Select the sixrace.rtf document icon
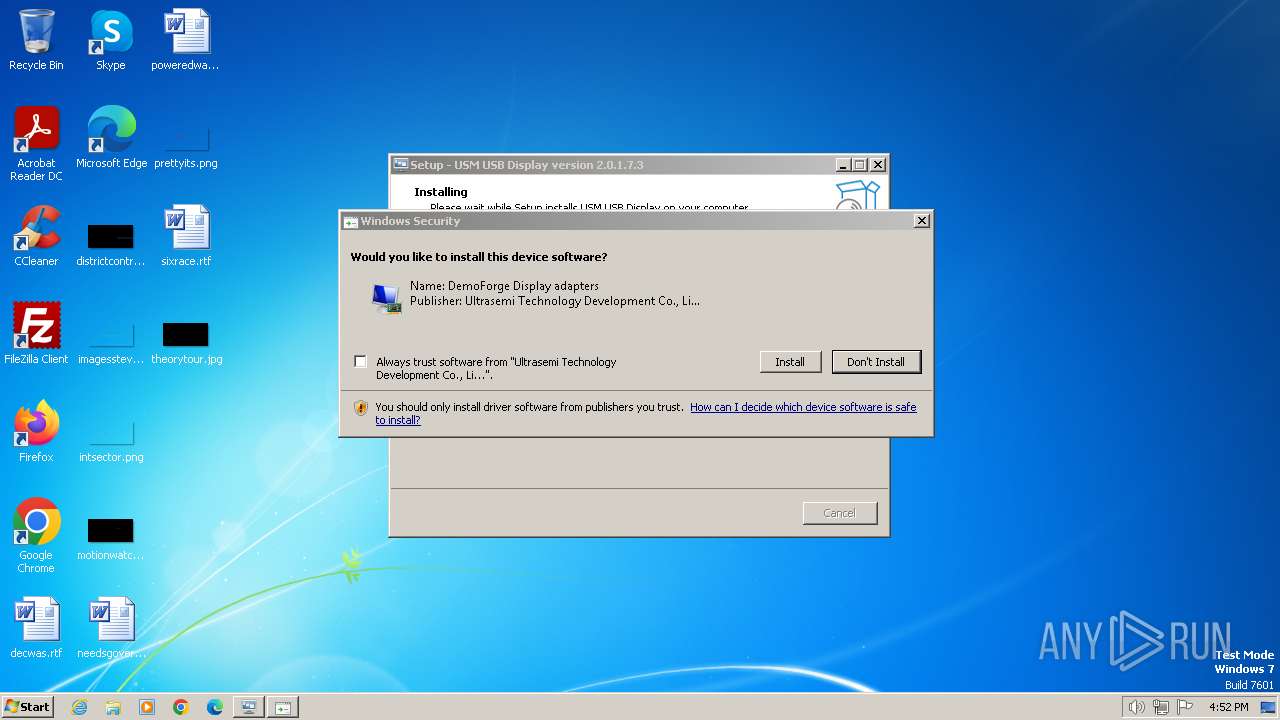The width and height of the screenshot is (1280, 720). pyautogui.click(x=186, y=236)
